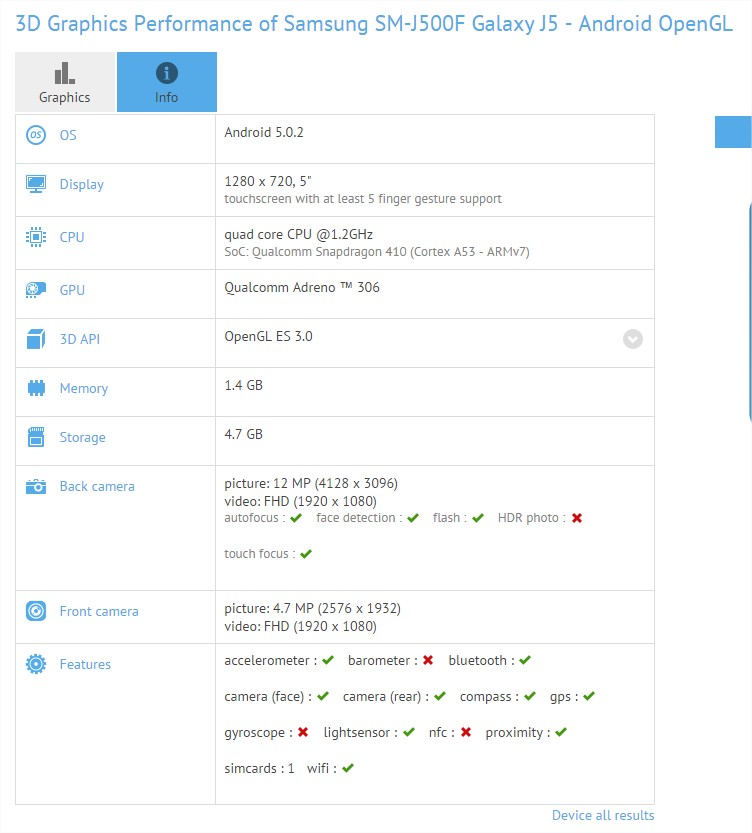Click the gps check mark

coord(589,696)
